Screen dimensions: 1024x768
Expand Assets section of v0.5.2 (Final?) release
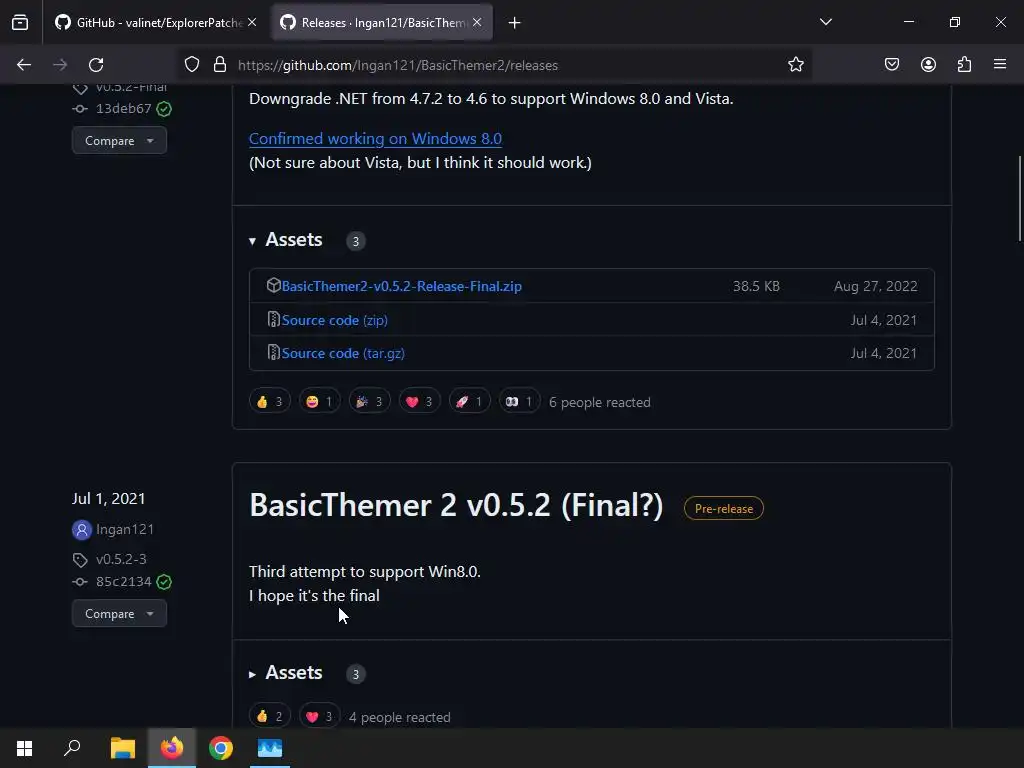pyautogui.click(x=286, y=673)
